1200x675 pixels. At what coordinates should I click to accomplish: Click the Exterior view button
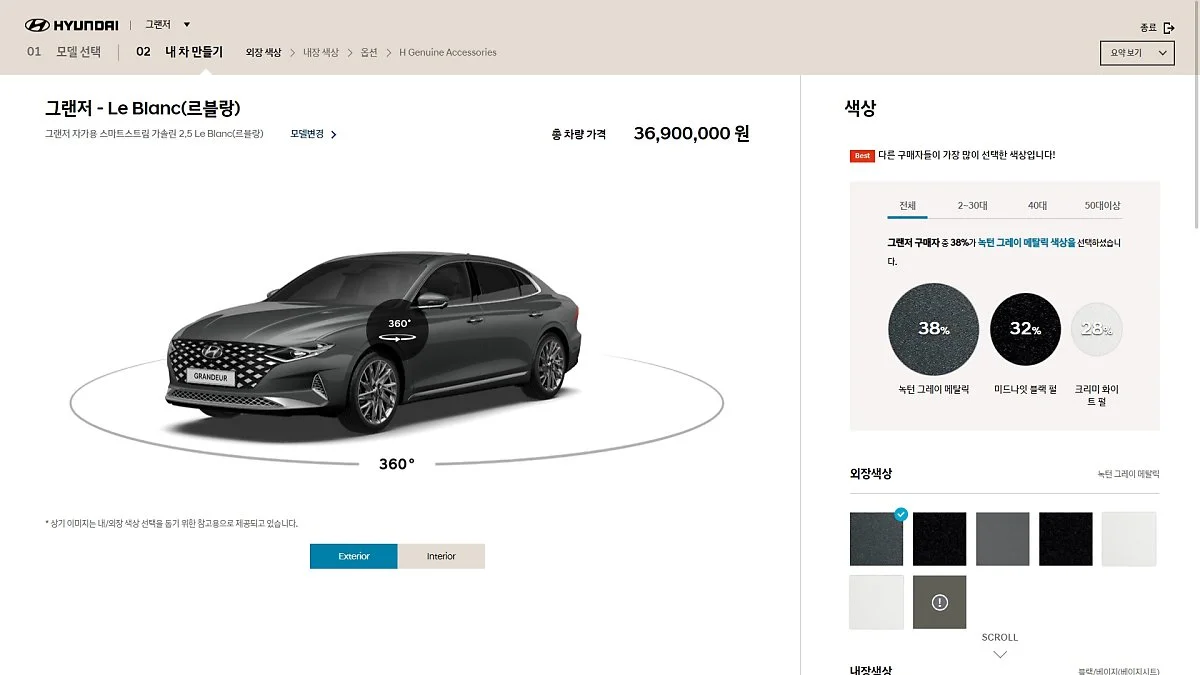point(354,556)
